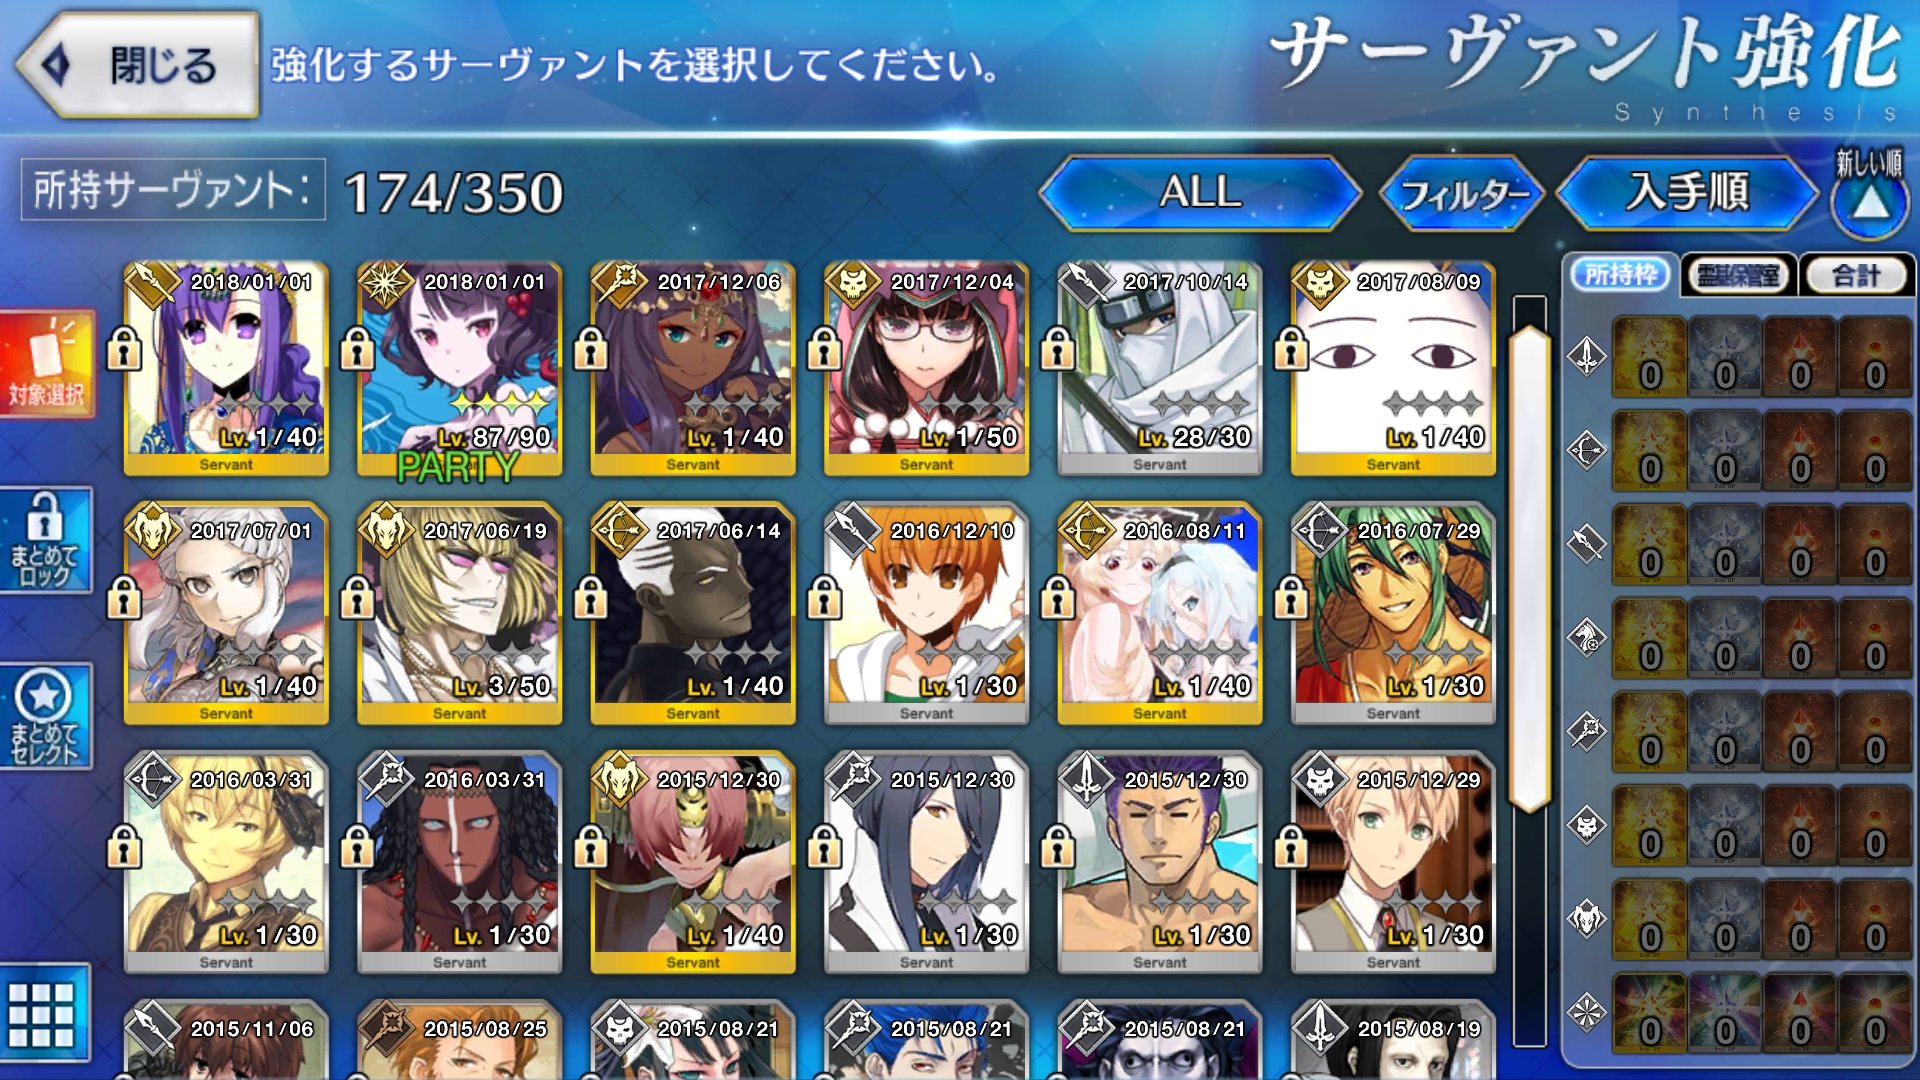
Task: Activate the まとめてロック batch lock icon
Action: (46, 540)
